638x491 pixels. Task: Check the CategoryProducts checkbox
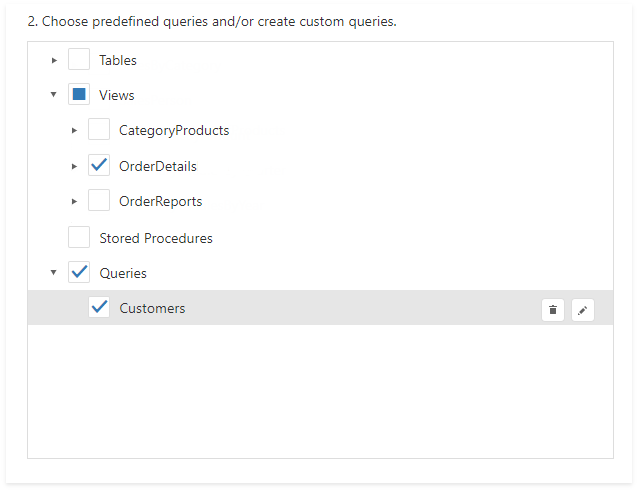pos(99,130)
